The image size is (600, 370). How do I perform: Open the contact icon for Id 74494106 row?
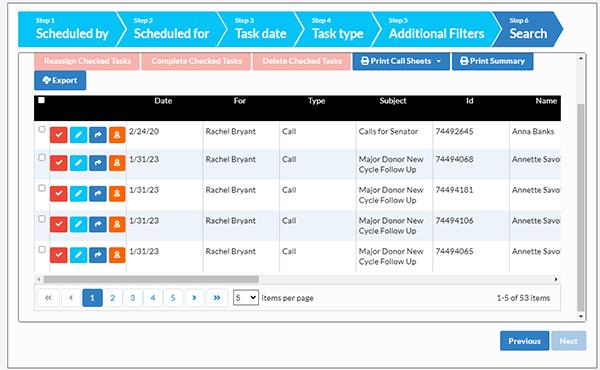click(x=117, y=224)
